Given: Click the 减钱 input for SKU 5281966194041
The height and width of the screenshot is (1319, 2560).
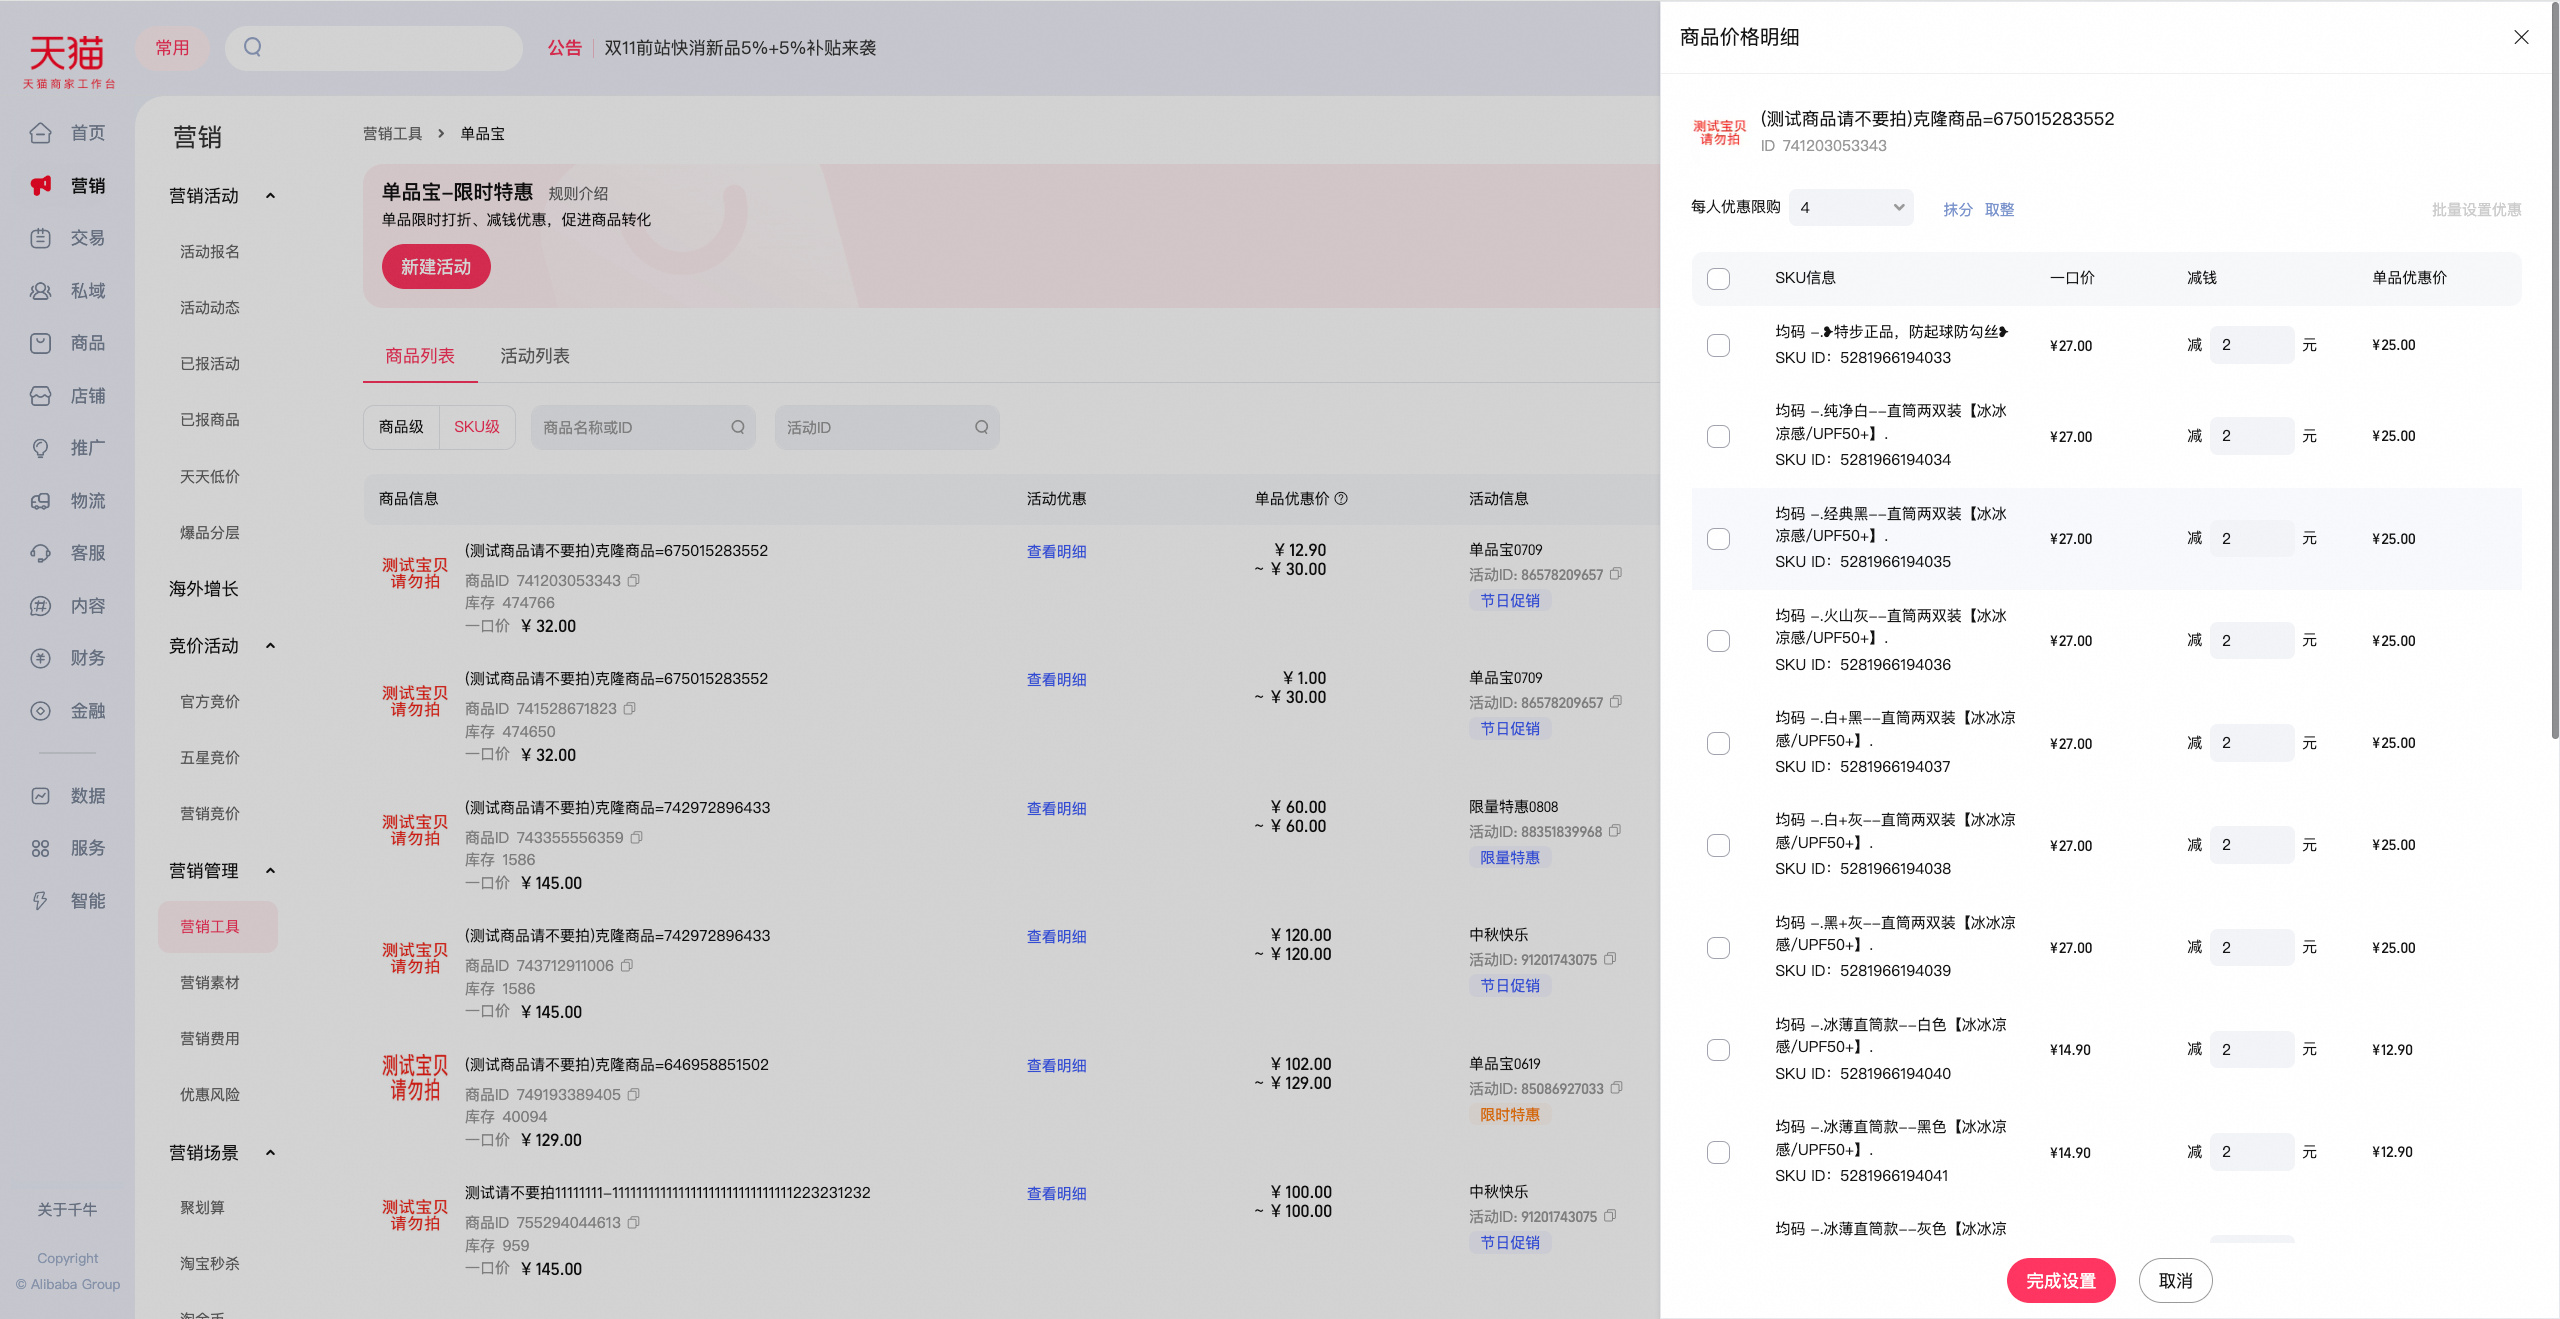Looking at the screenshot, I should tap(2252, 1152).
